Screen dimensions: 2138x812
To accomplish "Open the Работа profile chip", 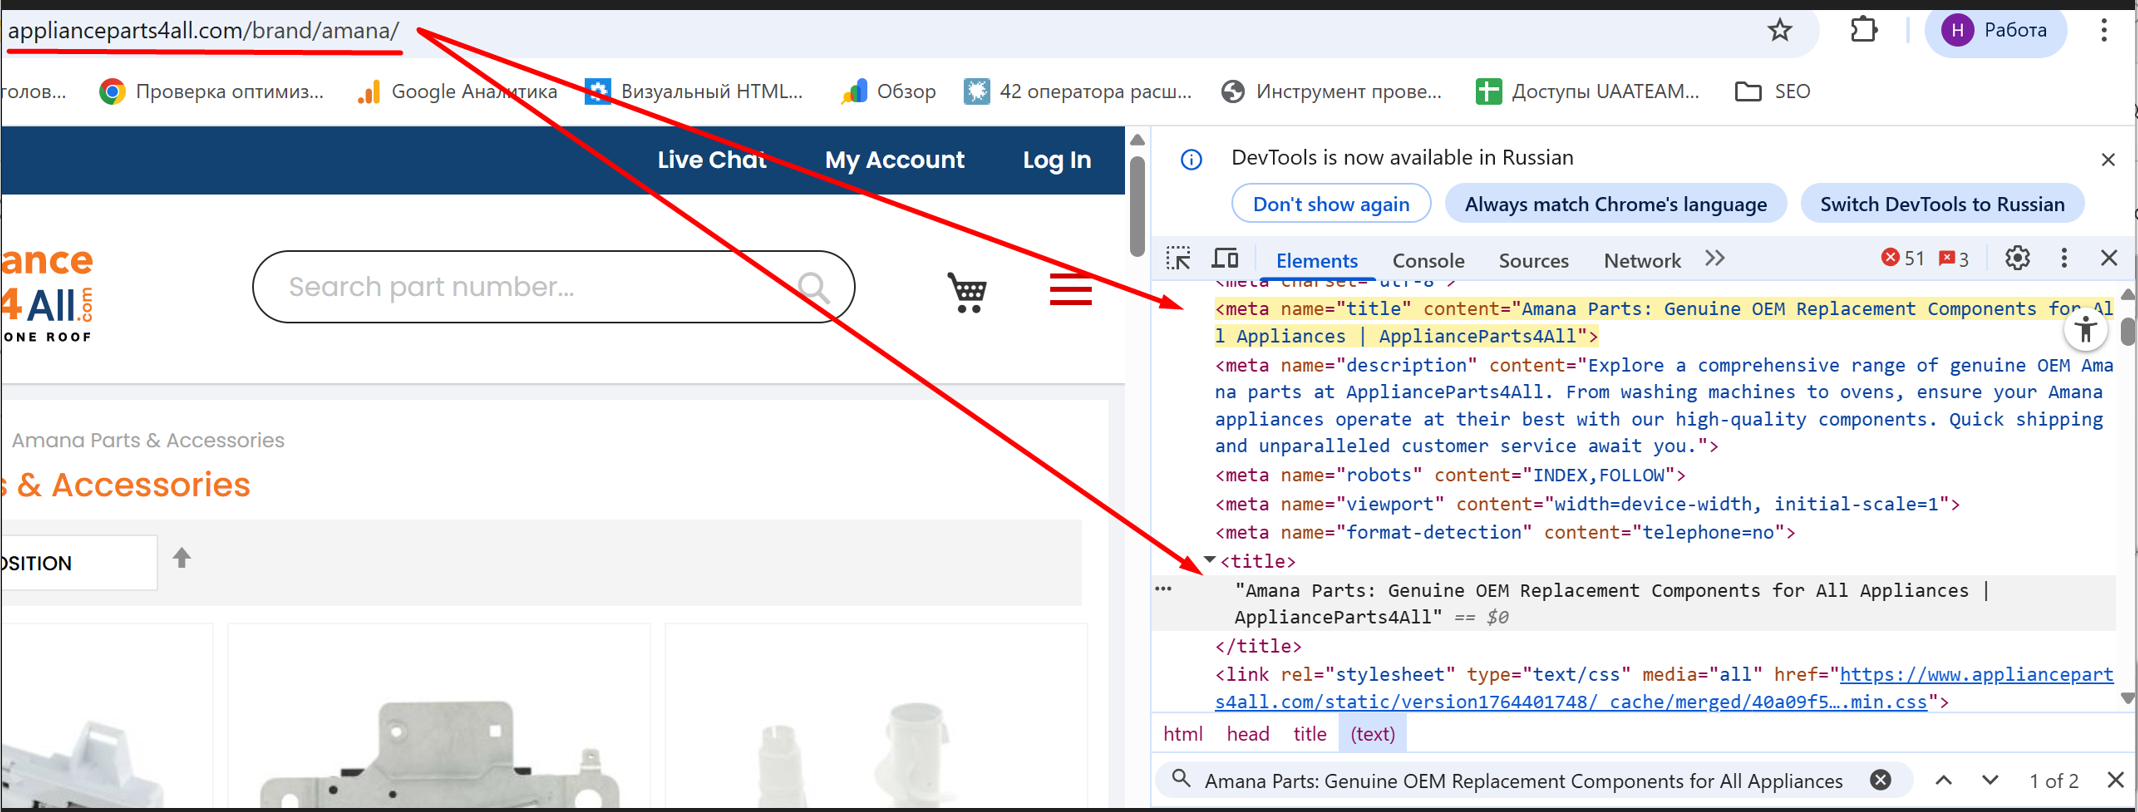I will click(x=1995, y=30).
